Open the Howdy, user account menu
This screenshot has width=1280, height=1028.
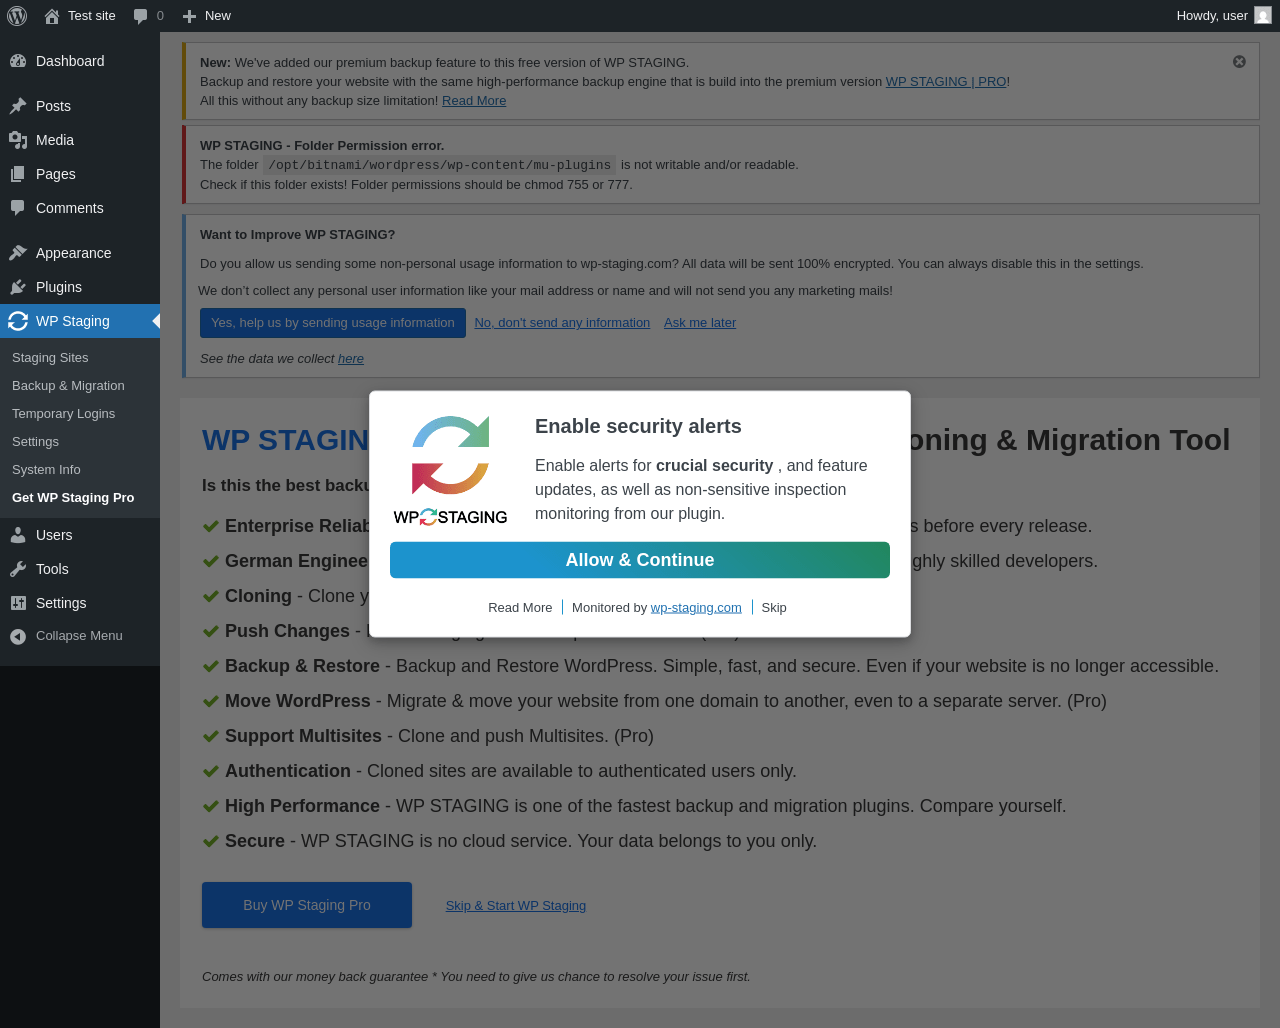click(x=1224, y=16)
